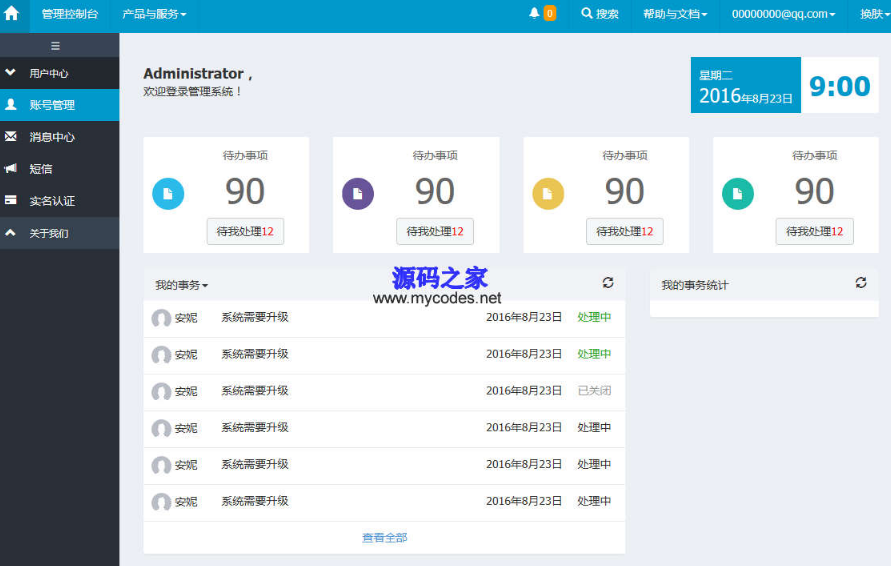Click the blue document circle icon
This screenshot has width=891, height=566.
tap(168, 193)
